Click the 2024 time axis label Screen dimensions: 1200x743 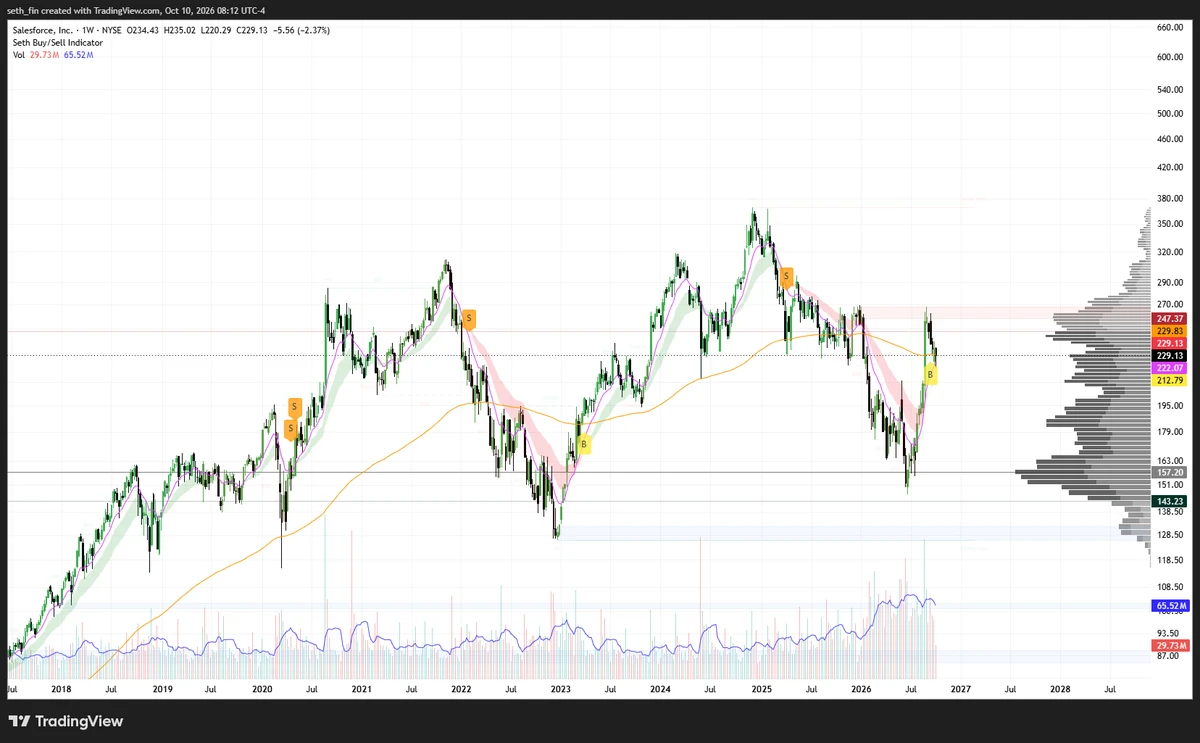(x=660, y=689)
